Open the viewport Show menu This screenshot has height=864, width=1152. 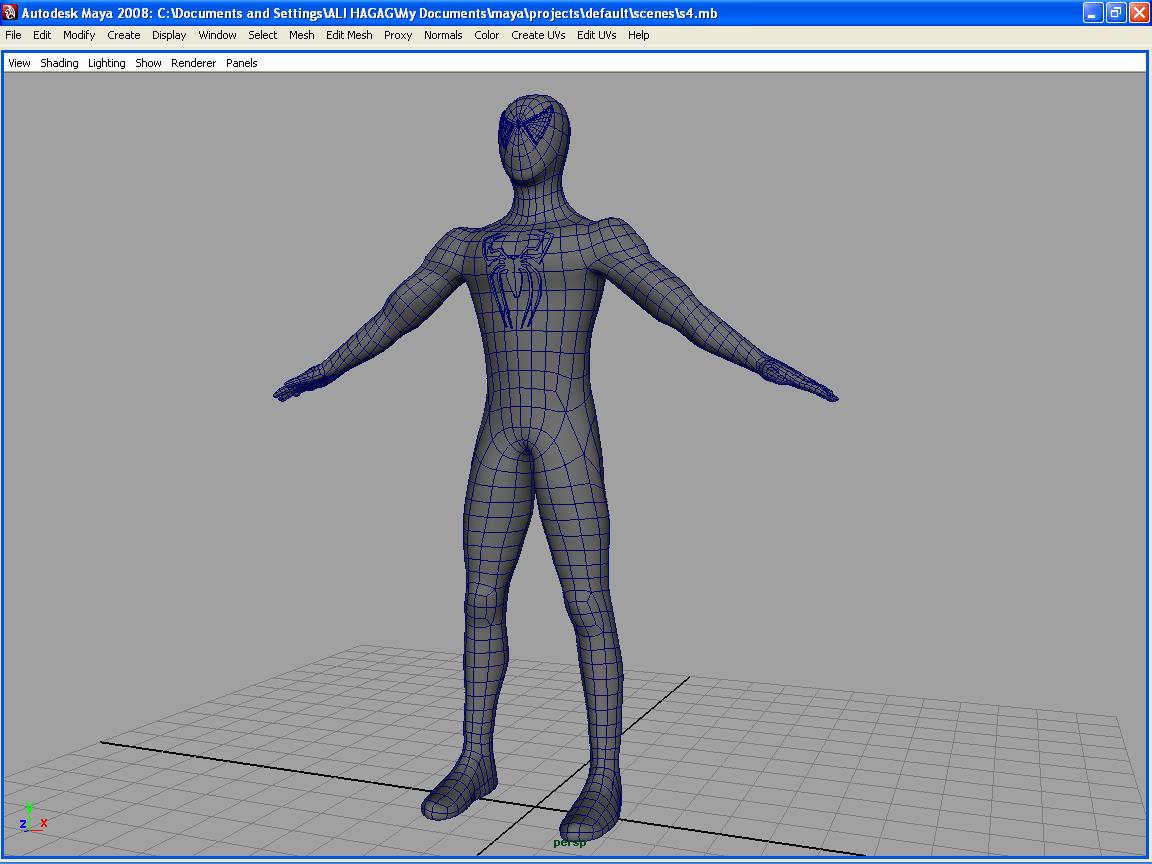tap(148, 63)
